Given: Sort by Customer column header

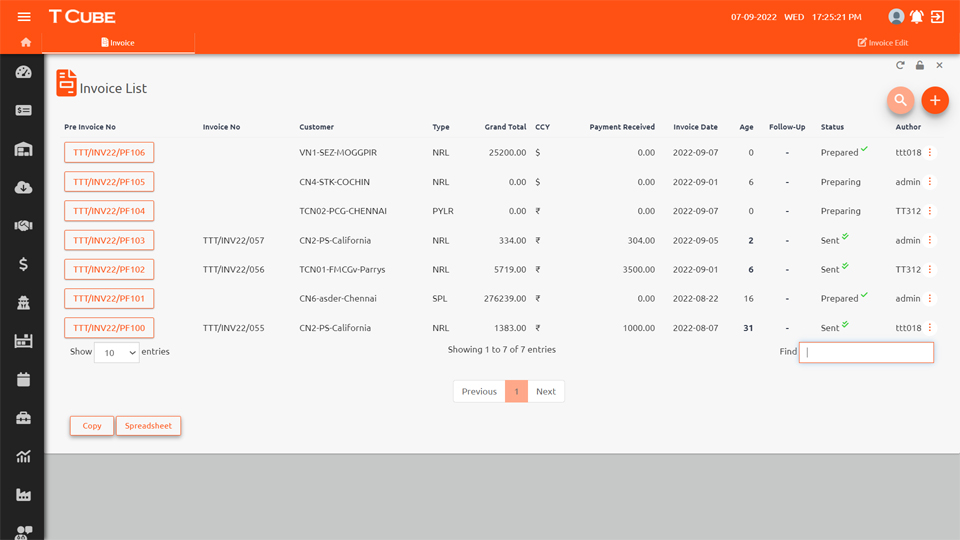Looking at the screenshot, I should coord(317,127).
